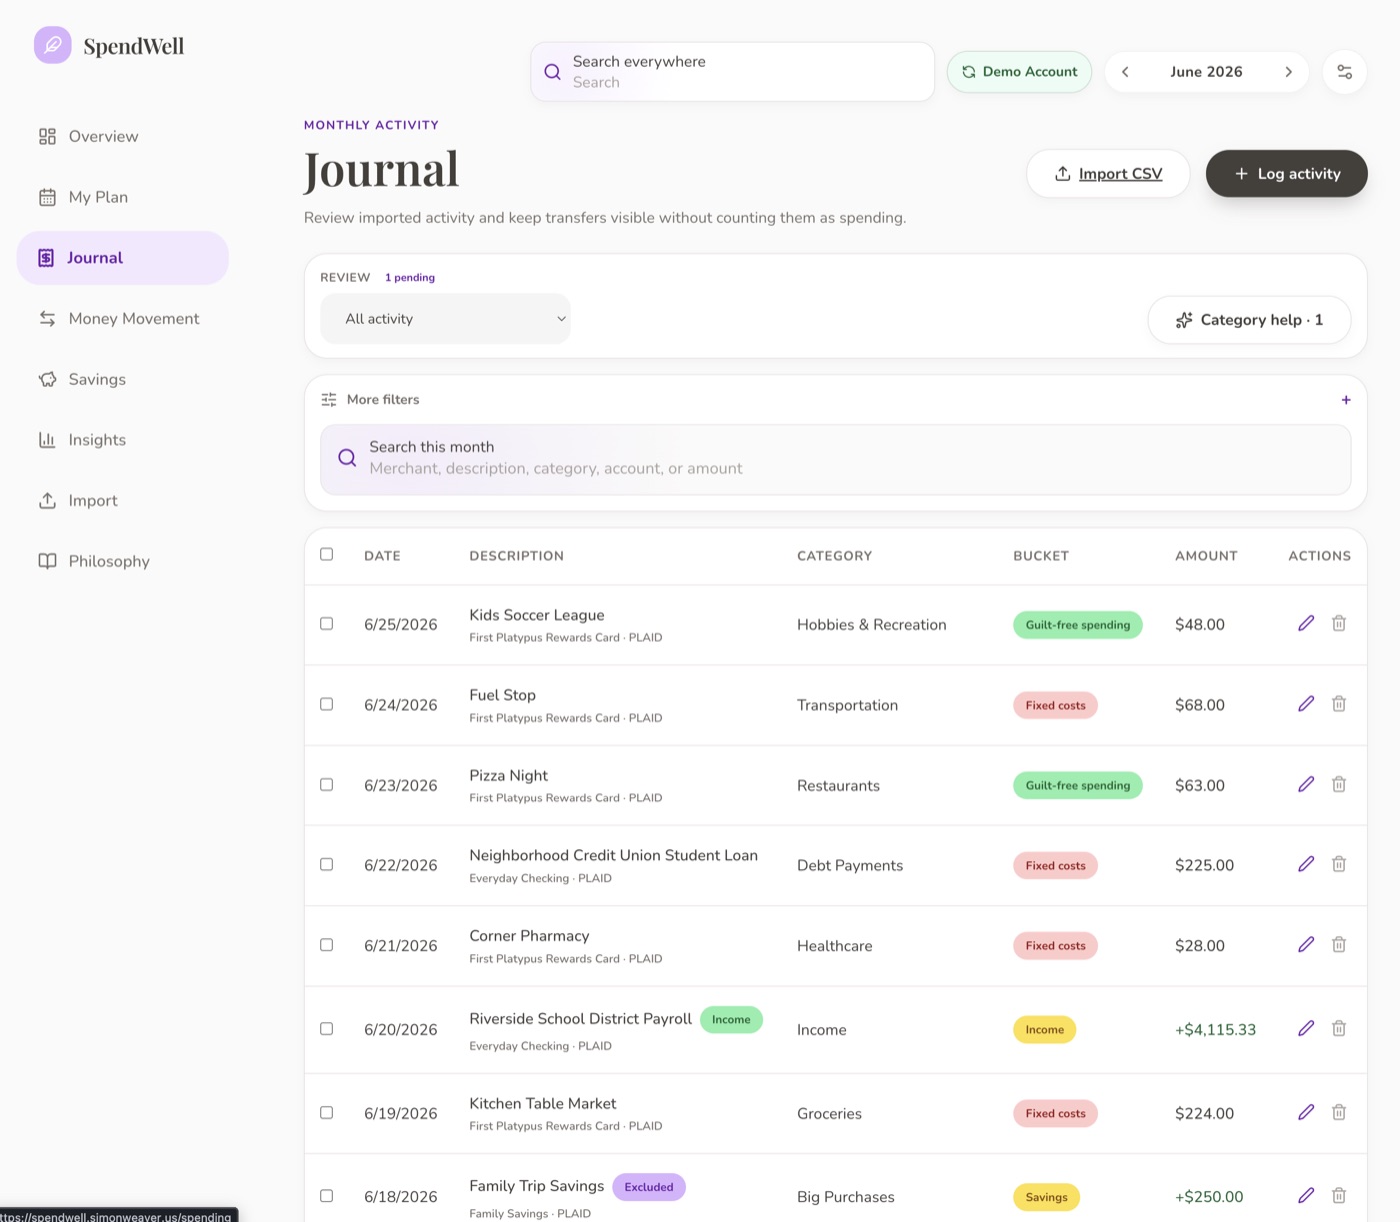
Task: Open My Plan in the sidebar
Action: pyautogui.click(x=122, y=197)
